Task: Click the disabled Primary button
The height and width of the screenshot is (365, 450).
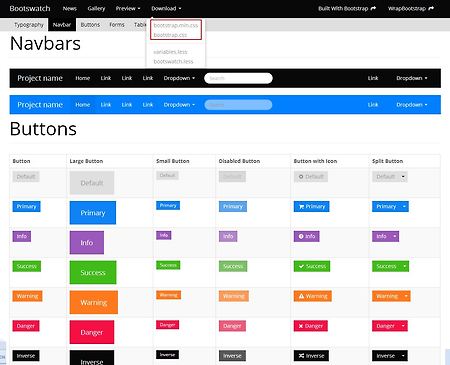Action: click(233, 206)
